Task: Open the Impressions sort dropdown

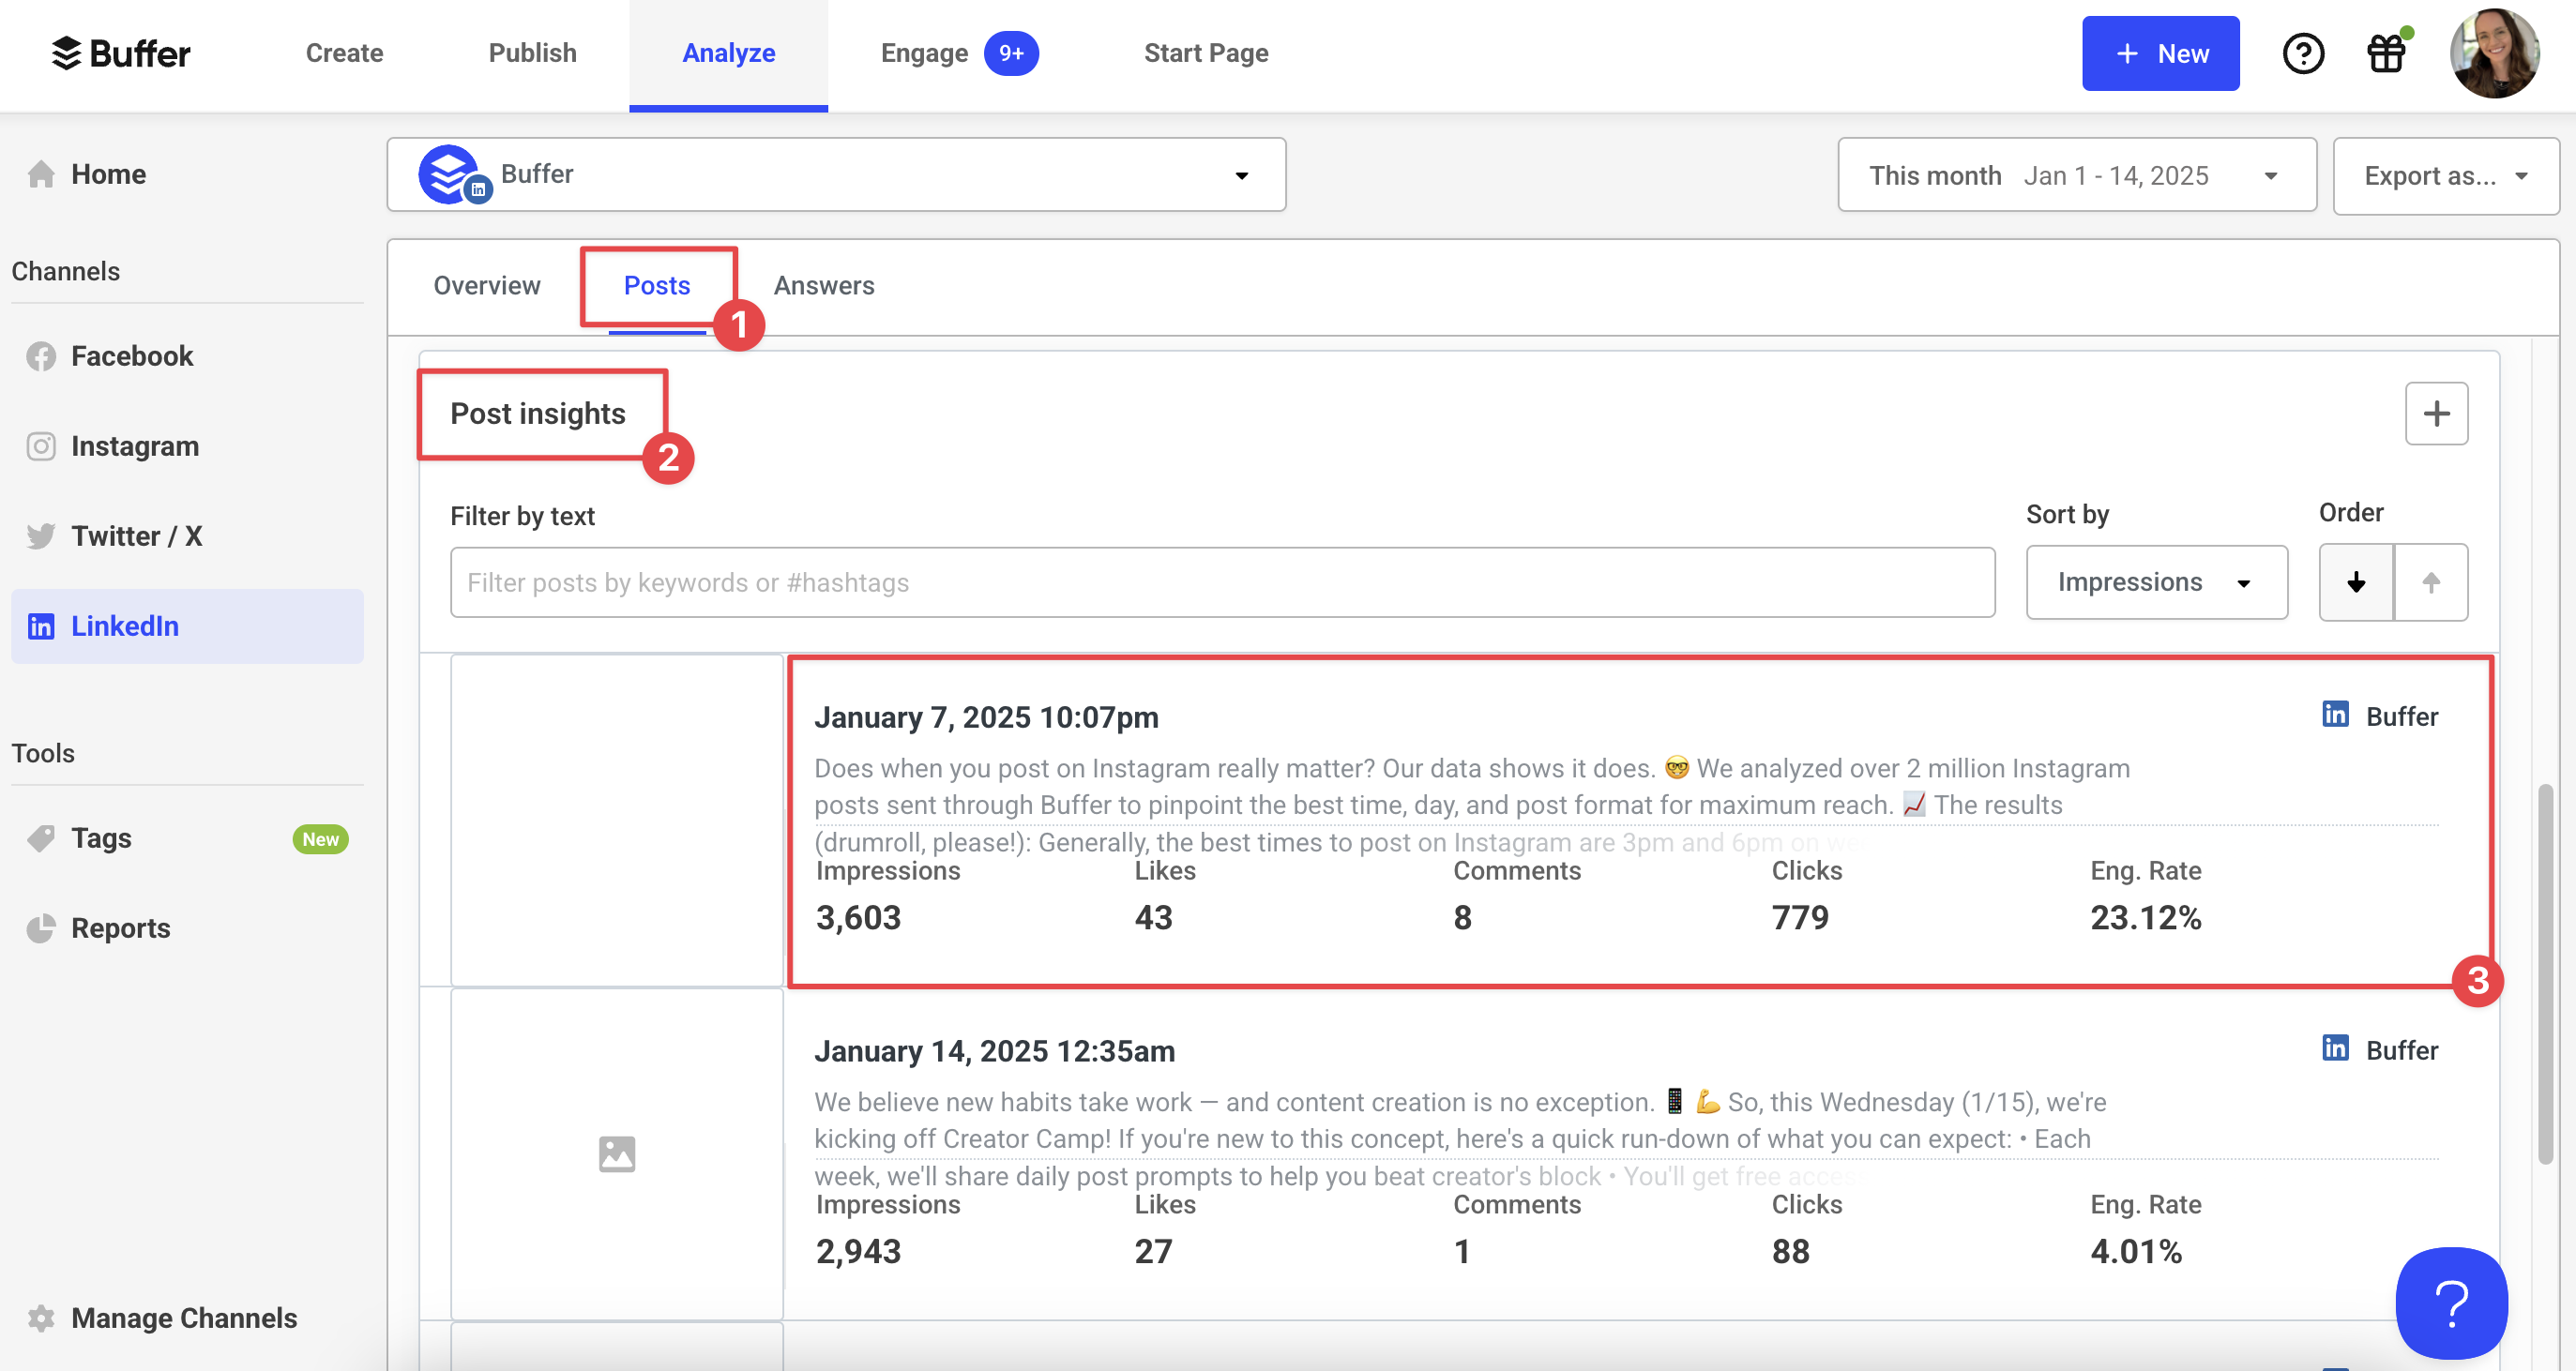Action: point(2156,582)
